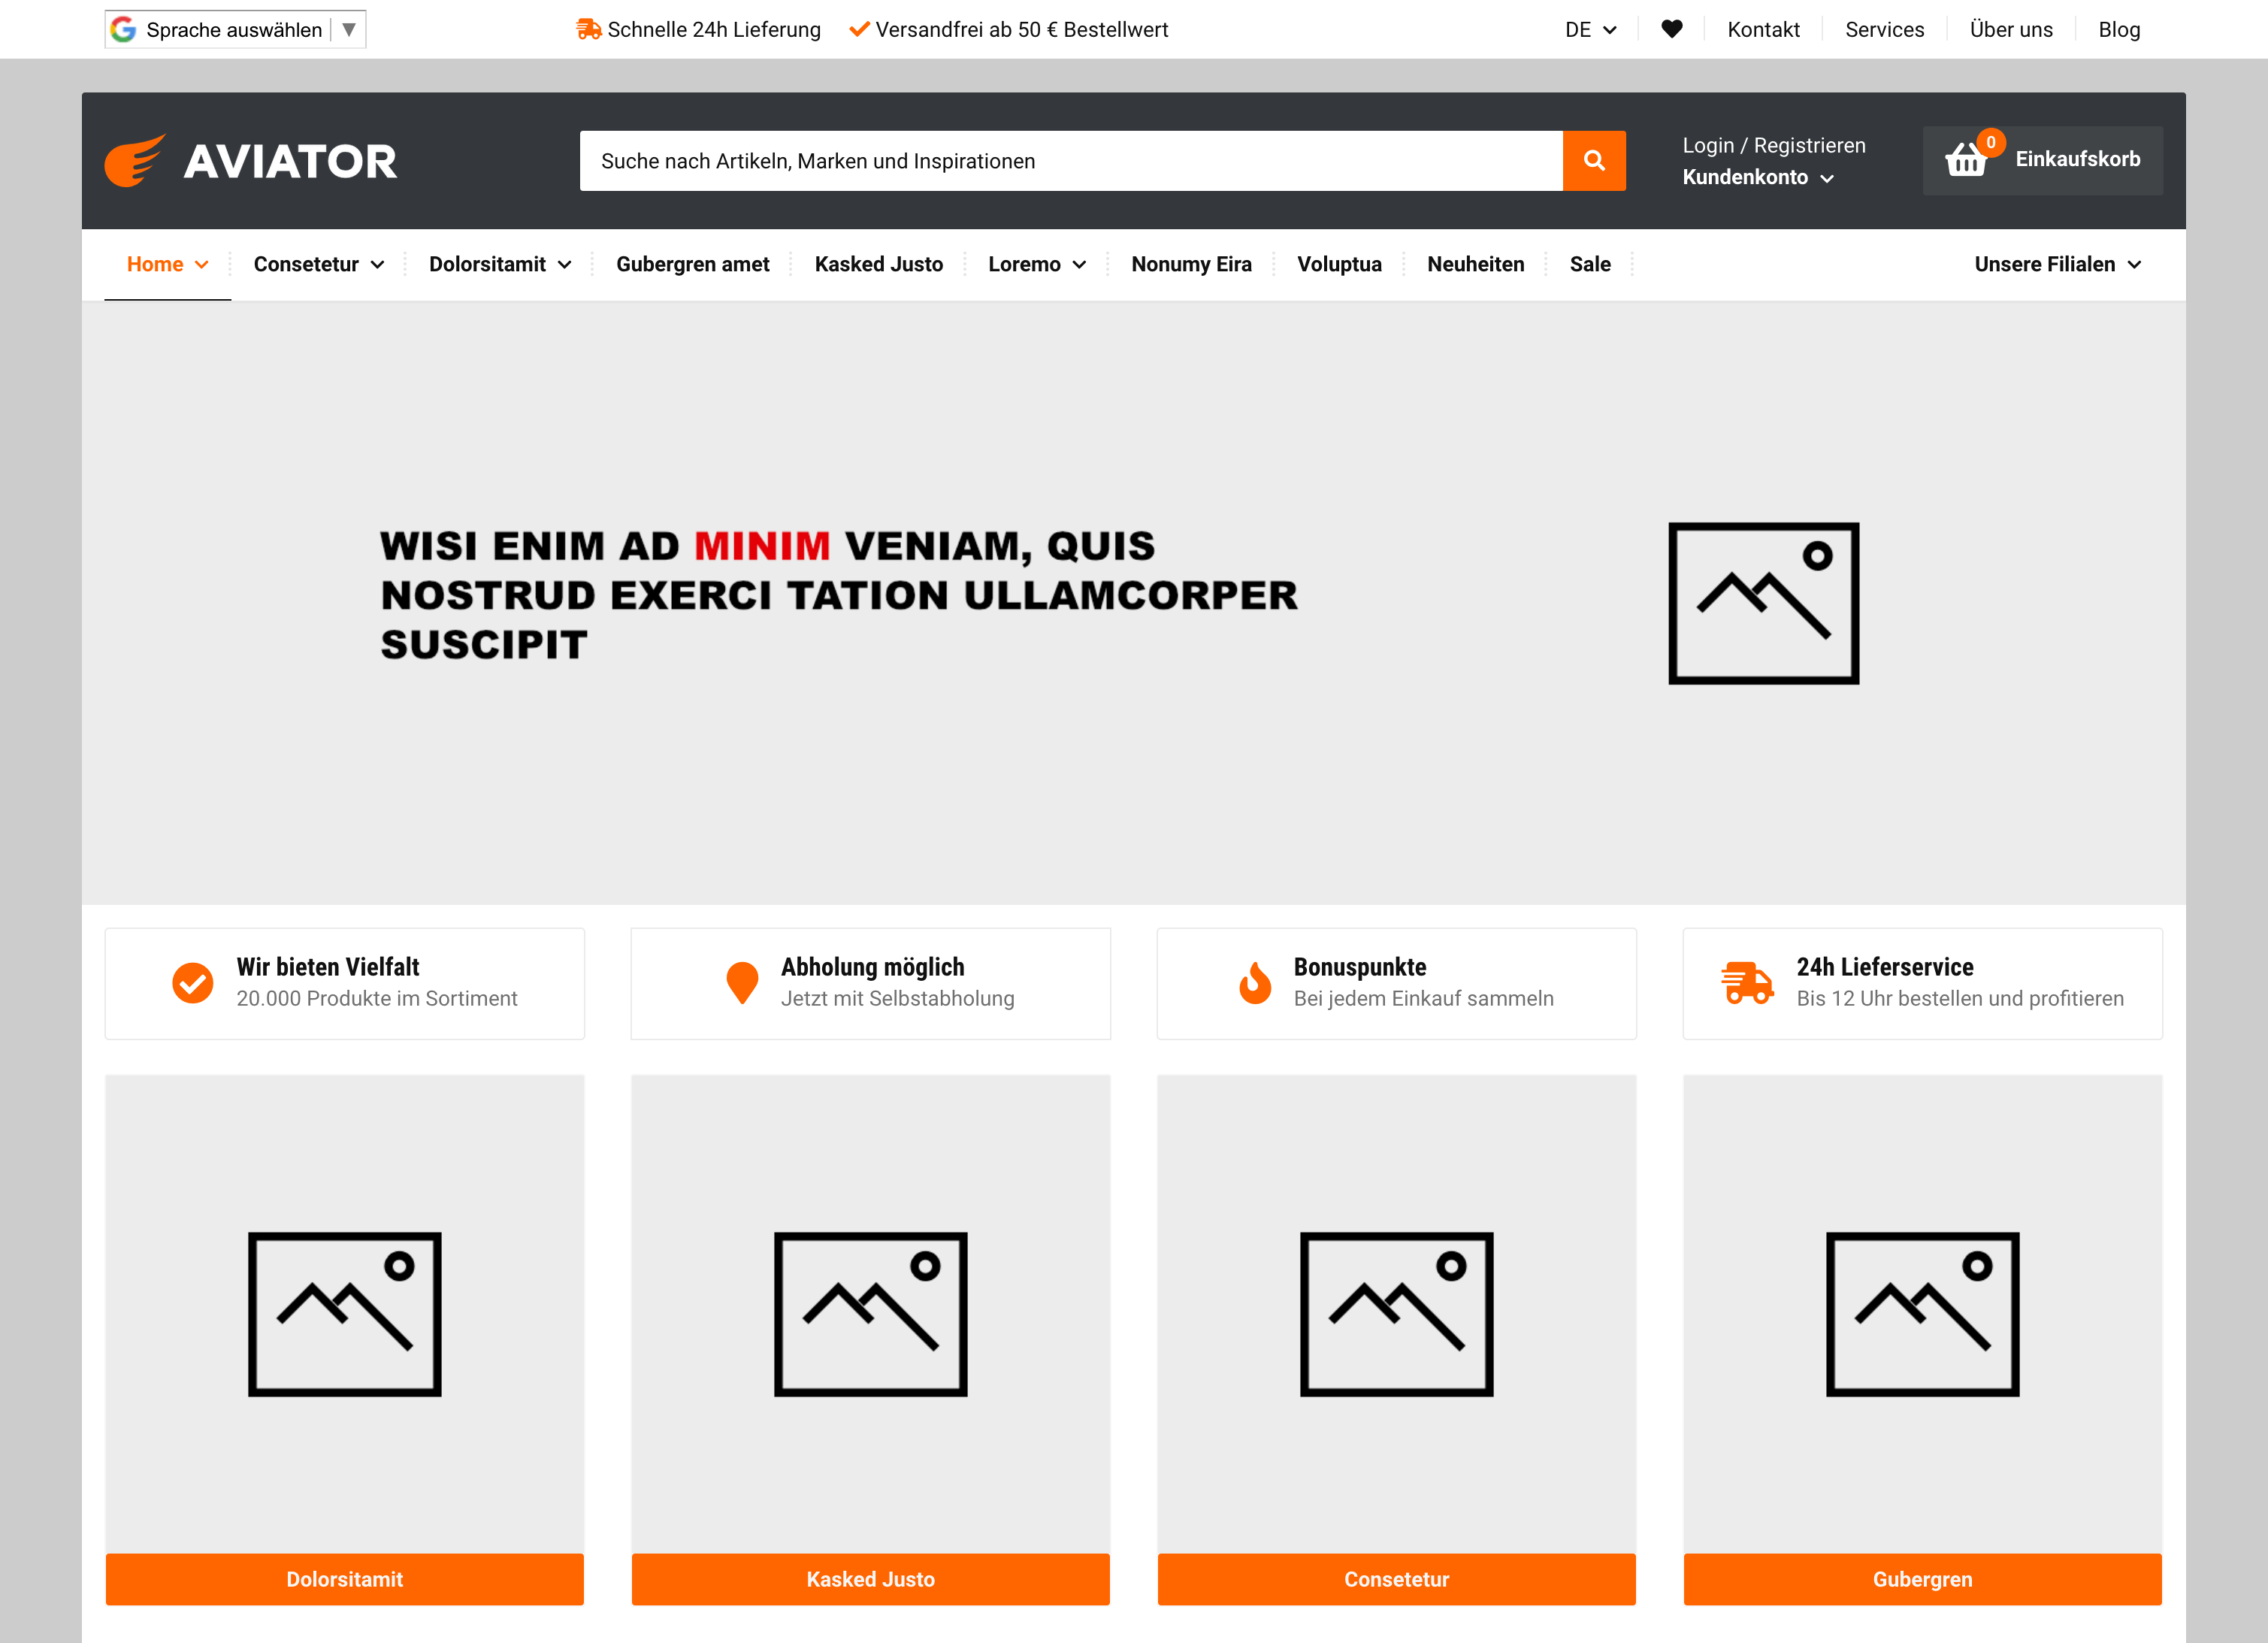Expand the Loremo navigation dropdown
Viewport: 2268px width, 1643px height.
coord(1037,264)
